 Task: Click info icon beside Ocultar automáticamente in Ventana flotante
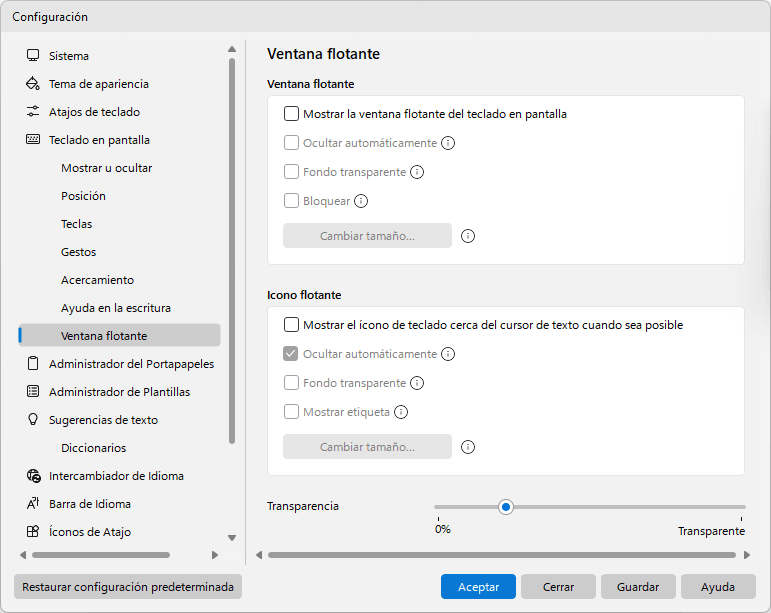point(448,143)
